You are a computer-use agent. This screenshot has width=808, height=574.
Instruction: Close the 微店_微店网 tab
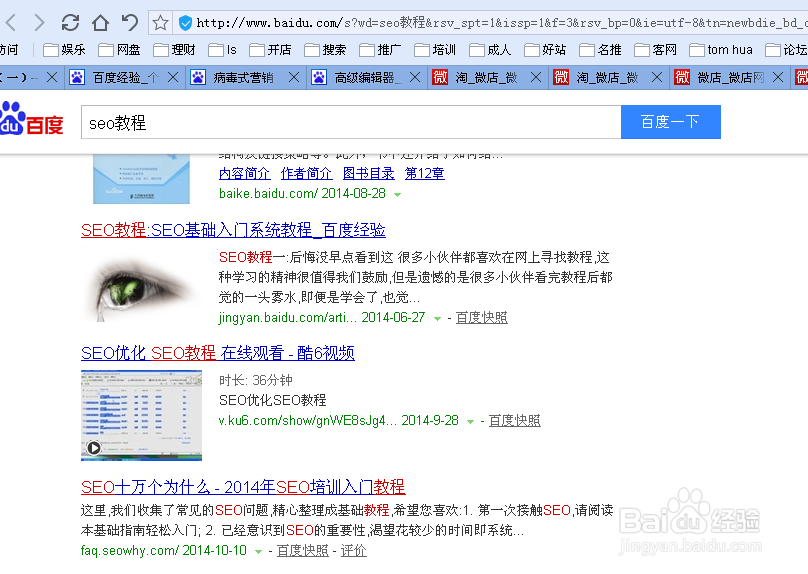click(x=778, y=78)
